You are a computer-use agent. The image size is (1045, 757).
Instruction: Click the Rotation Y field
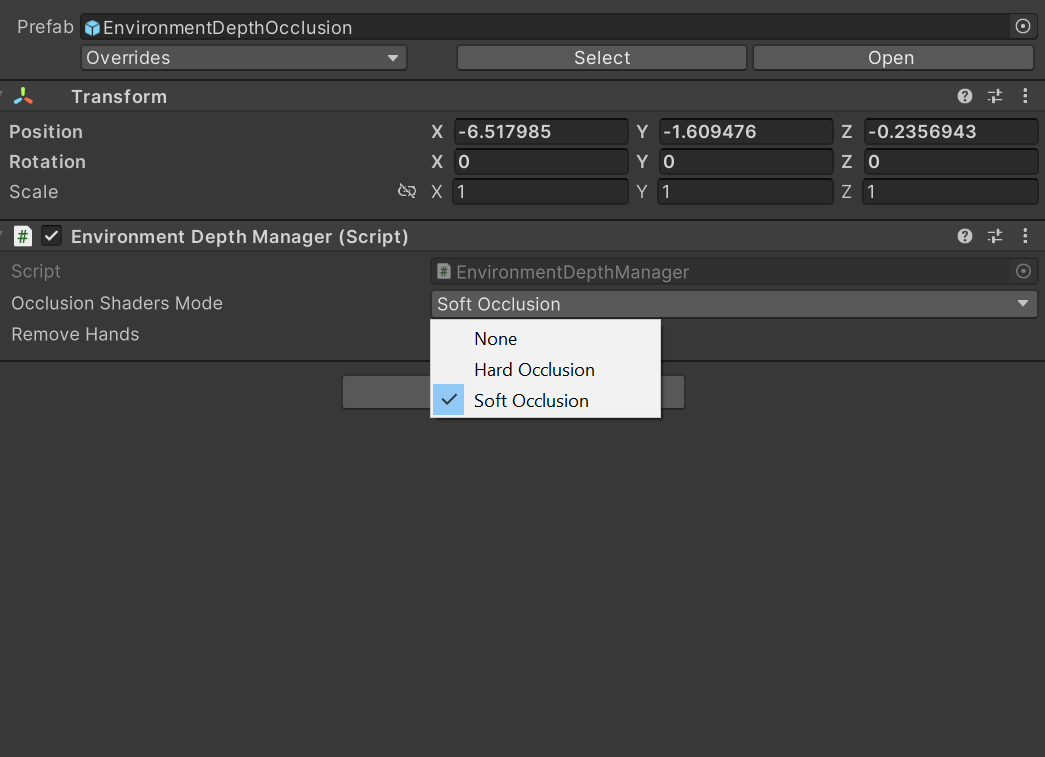point(746,161)
